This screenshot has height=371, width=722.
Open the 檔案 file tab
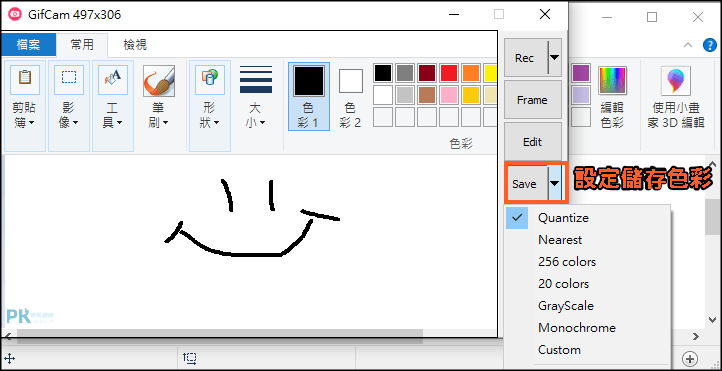(x=29, y=45)
